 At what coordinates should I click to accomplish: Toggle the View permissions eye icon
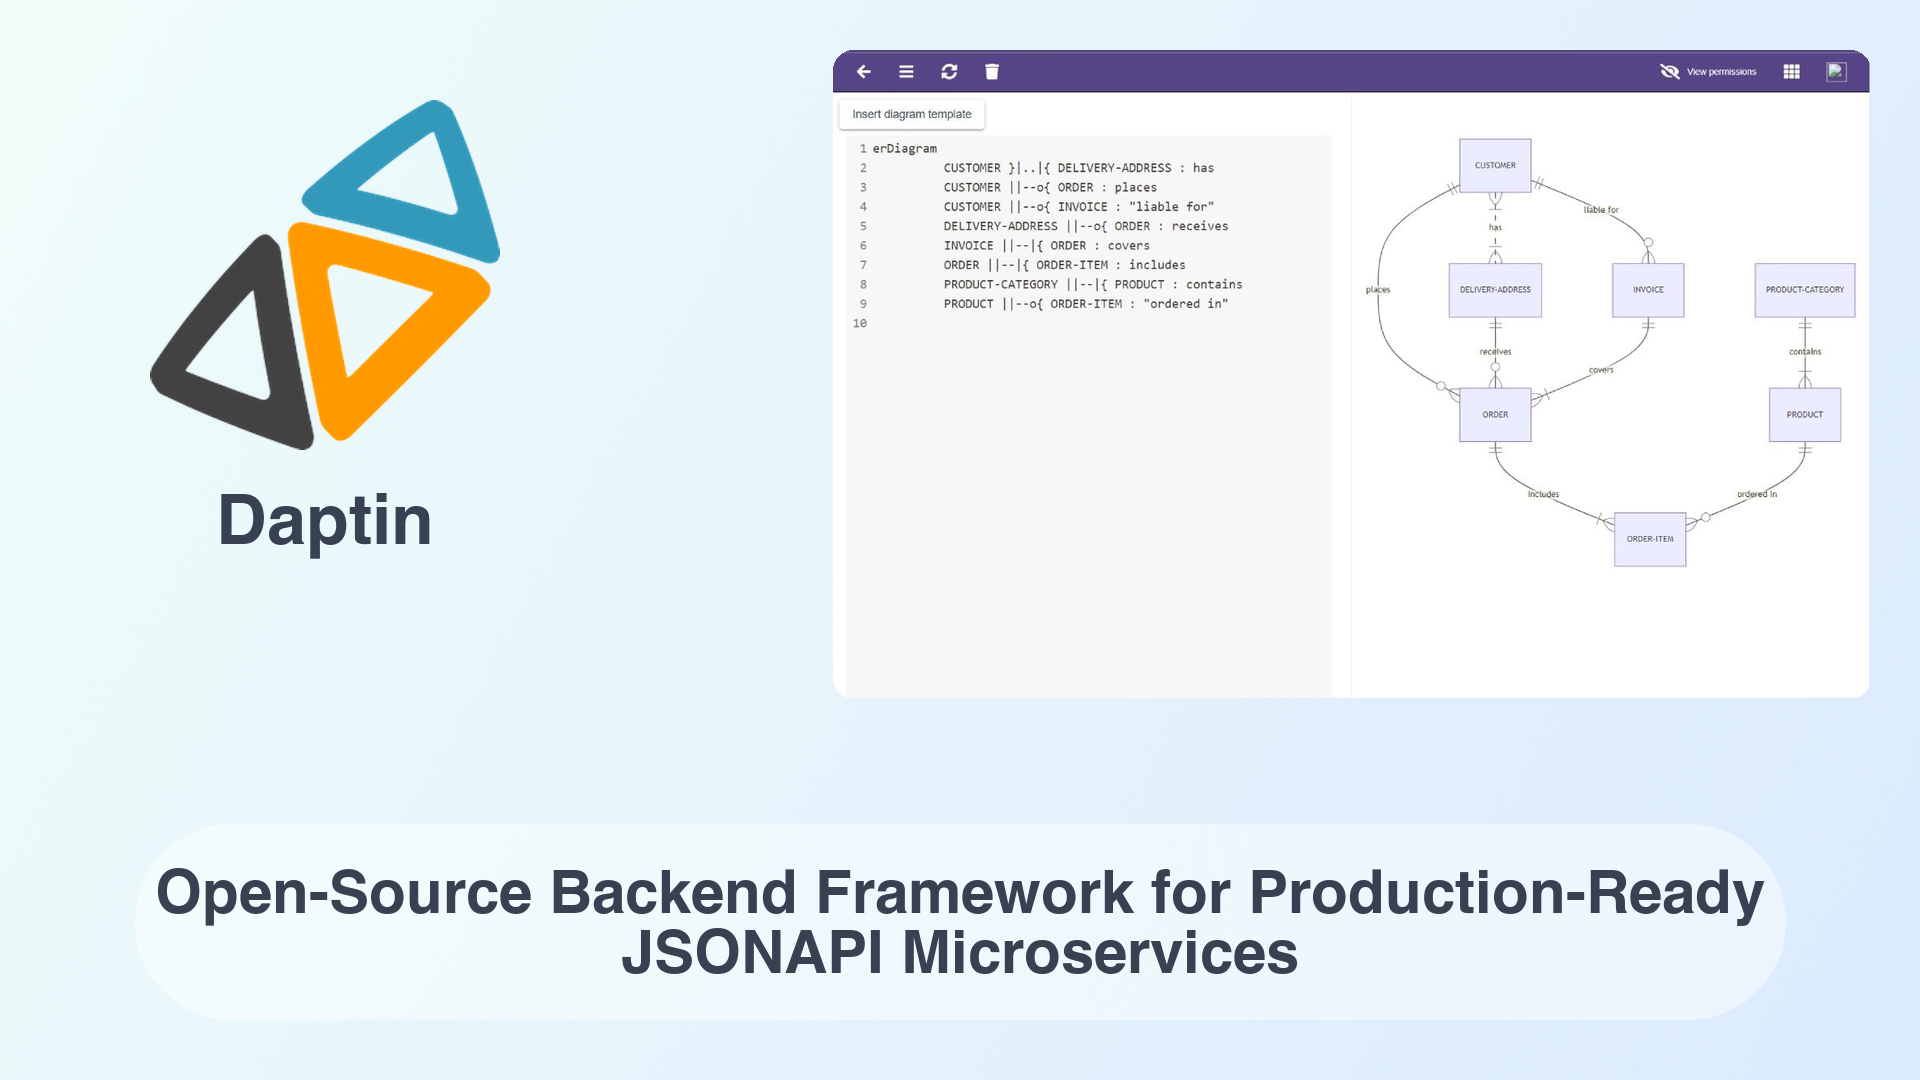coord(1669,72)
